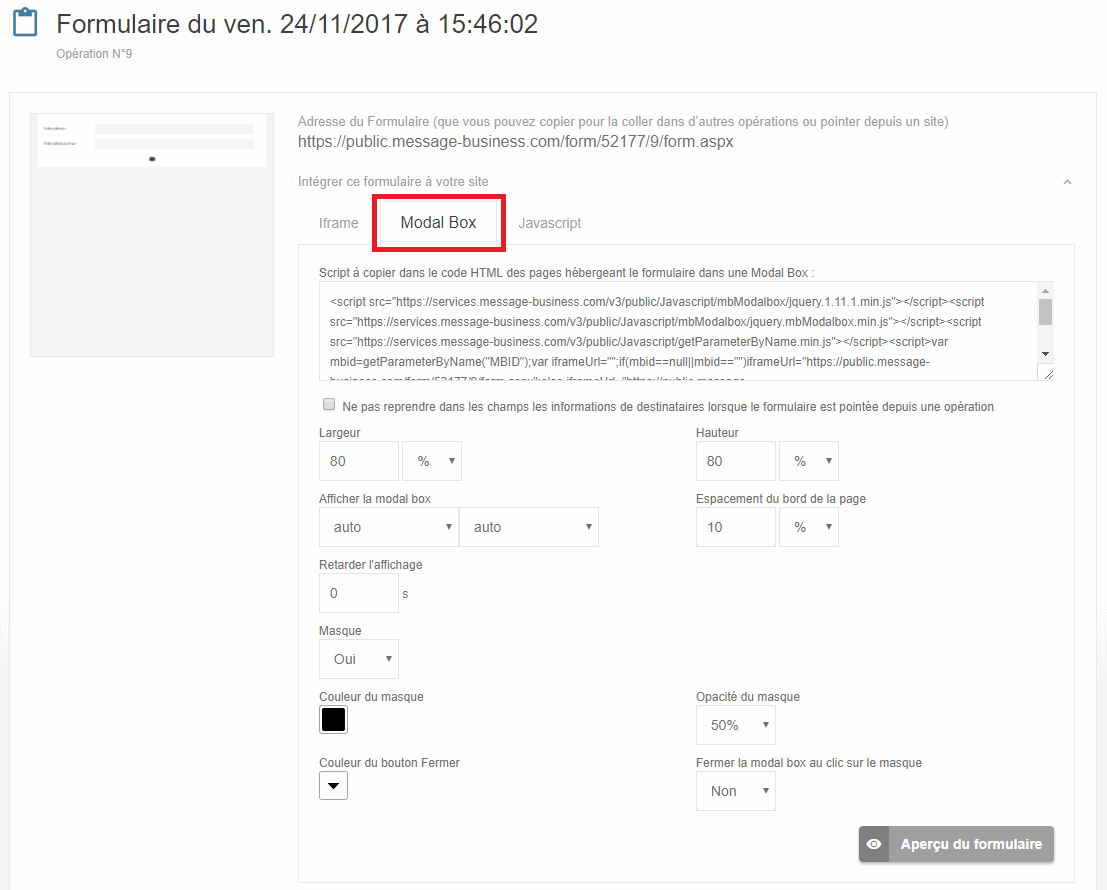Click the 'Retarder l'affichage' seconds field
1107x890 pixels.
pos(359,593)
